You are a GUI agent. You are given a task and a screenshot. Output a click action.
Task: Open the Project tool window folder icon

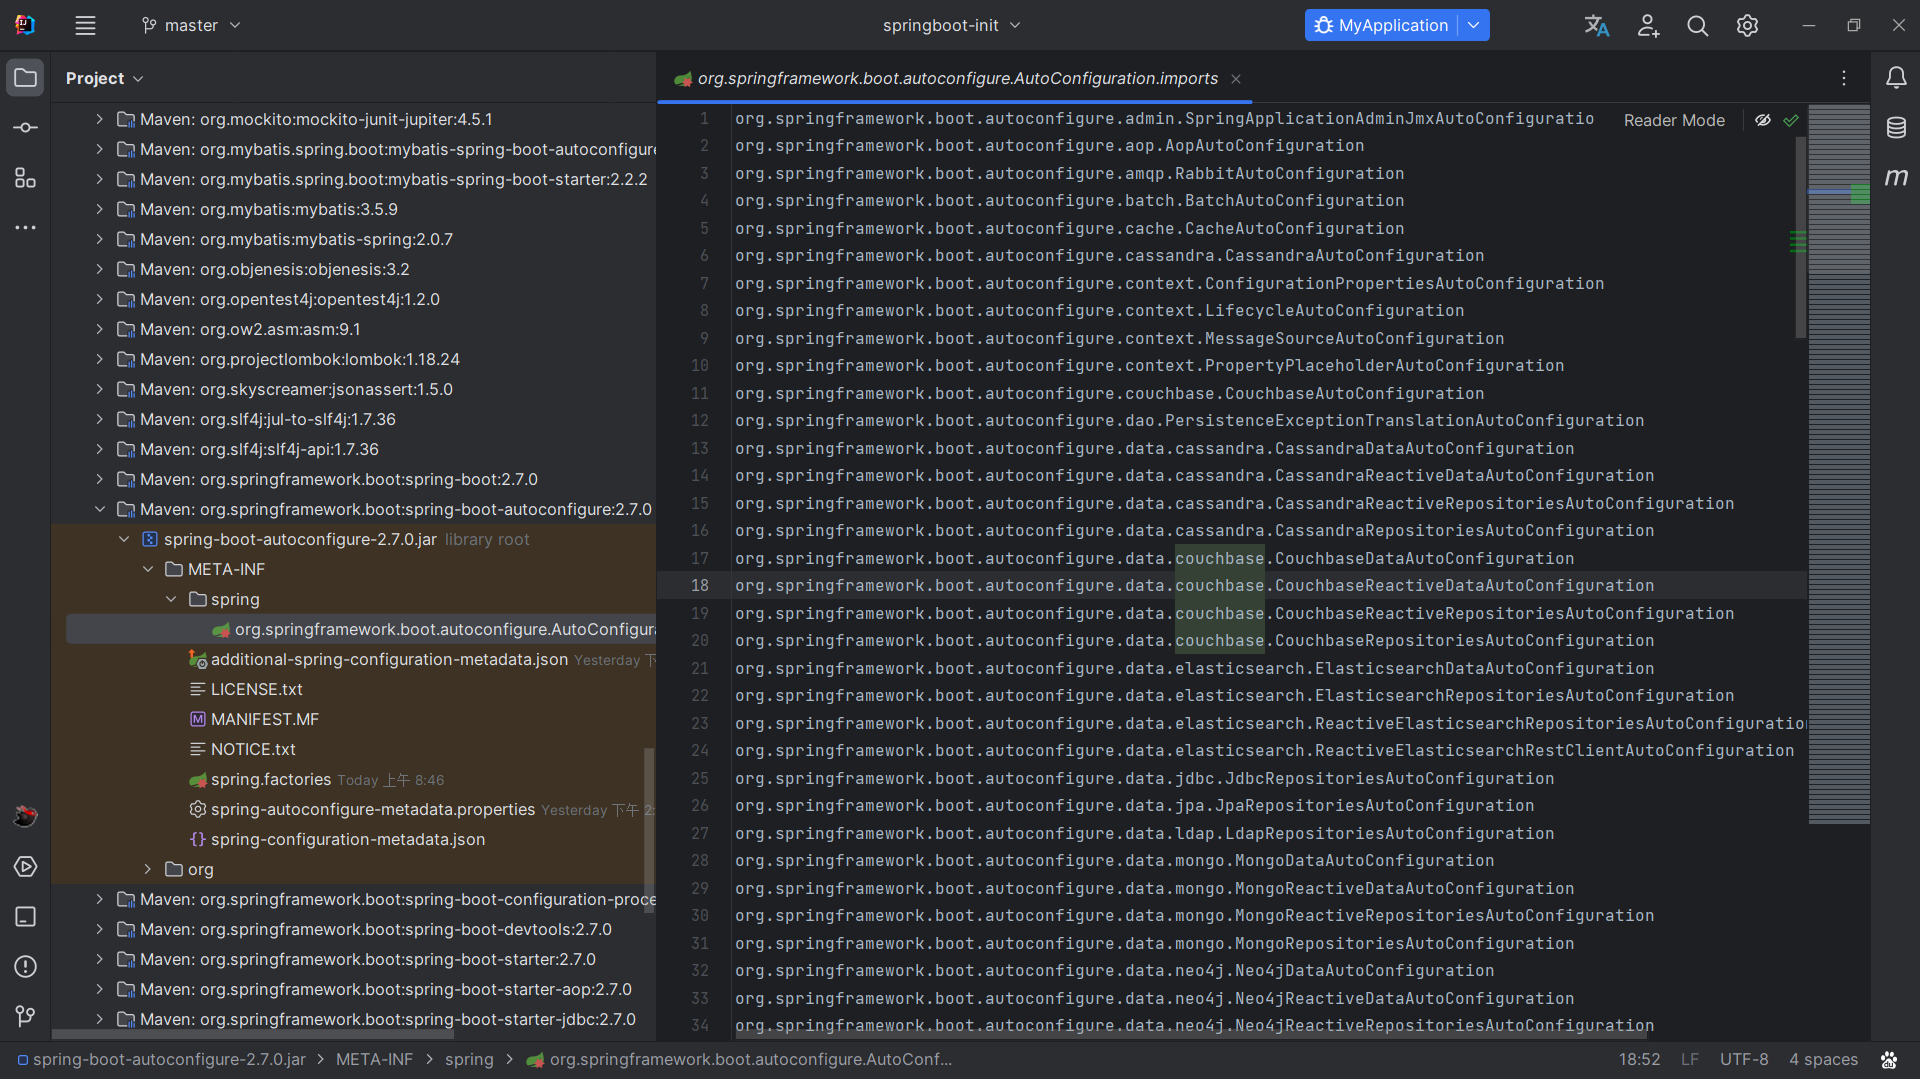[26, 78]
